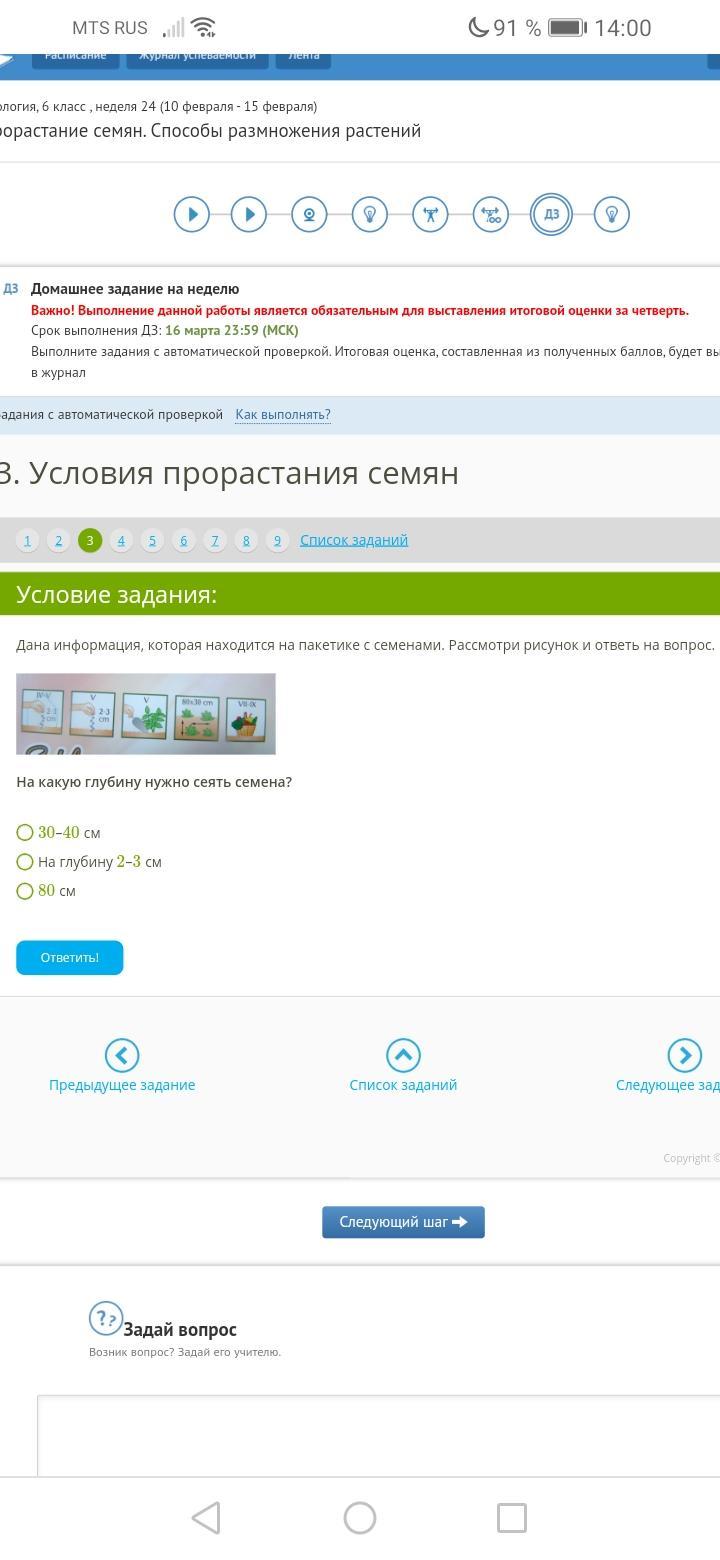Click the question mark icon beside Задай вопрос
The width and height of the screenshot is (720, 1560).
click(106, 1319)
